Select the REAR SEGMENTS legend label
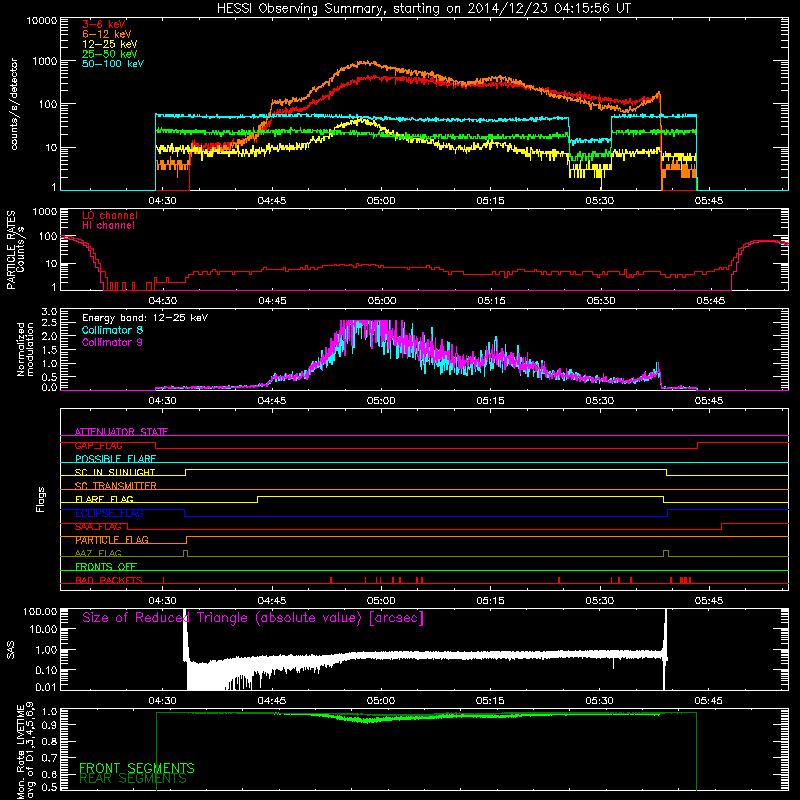800x800 pixels. coord(133,779)
